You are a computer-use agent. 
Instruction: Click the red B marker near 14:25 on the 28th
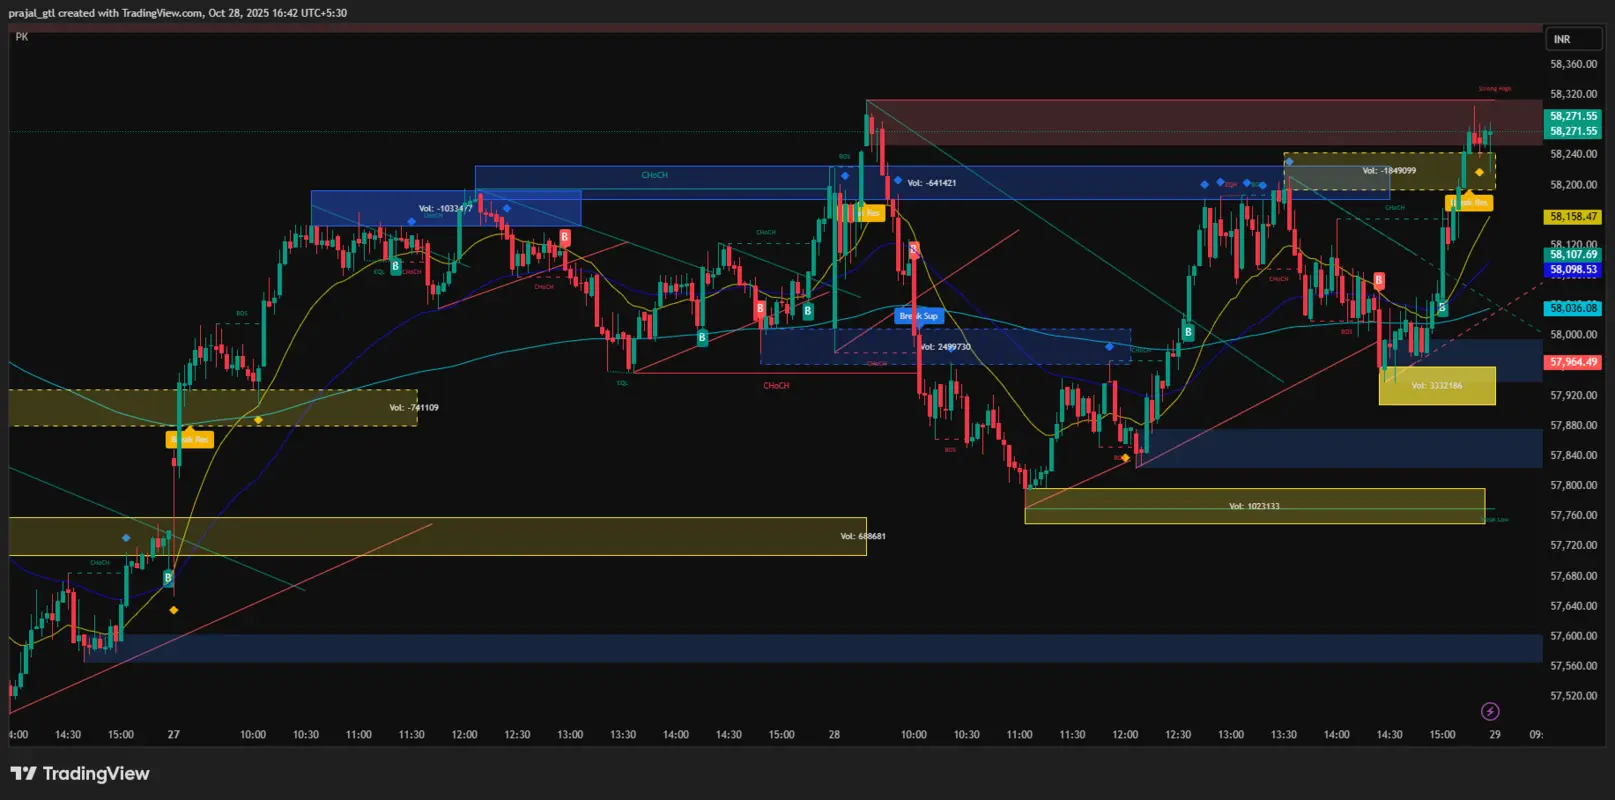tap(1379, 281)
